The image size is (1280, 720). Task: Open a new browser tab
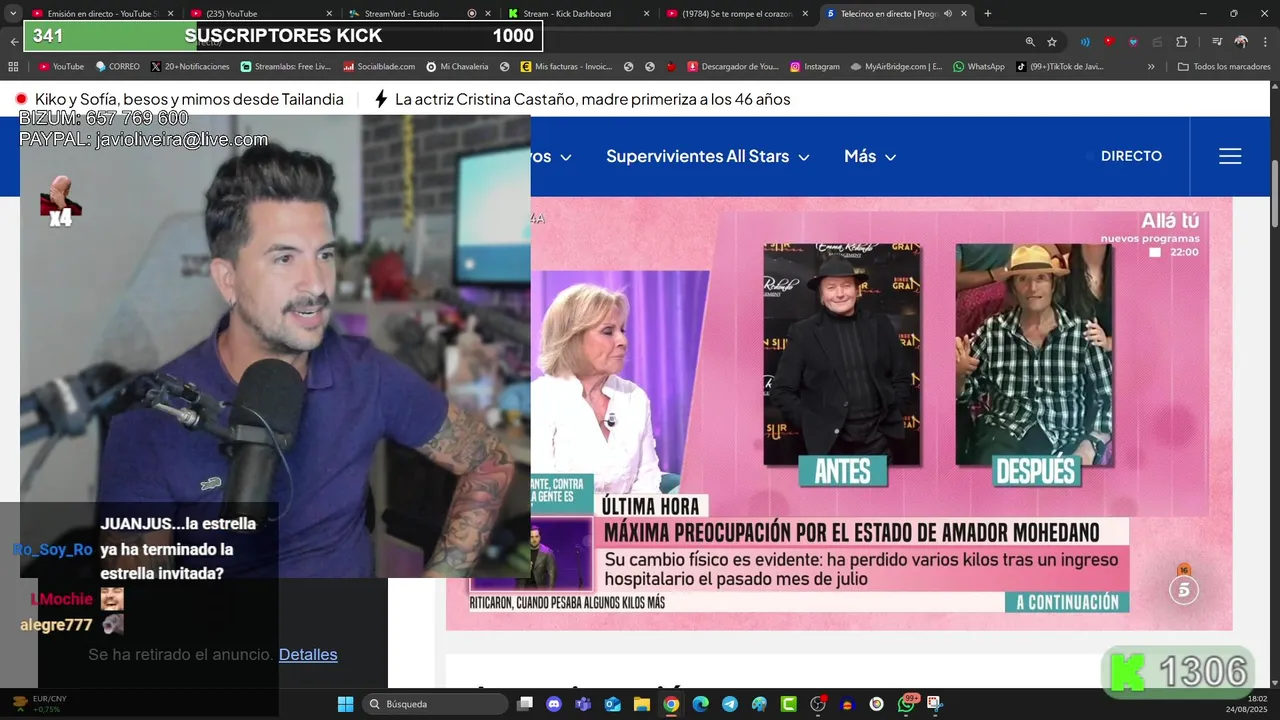988,14
